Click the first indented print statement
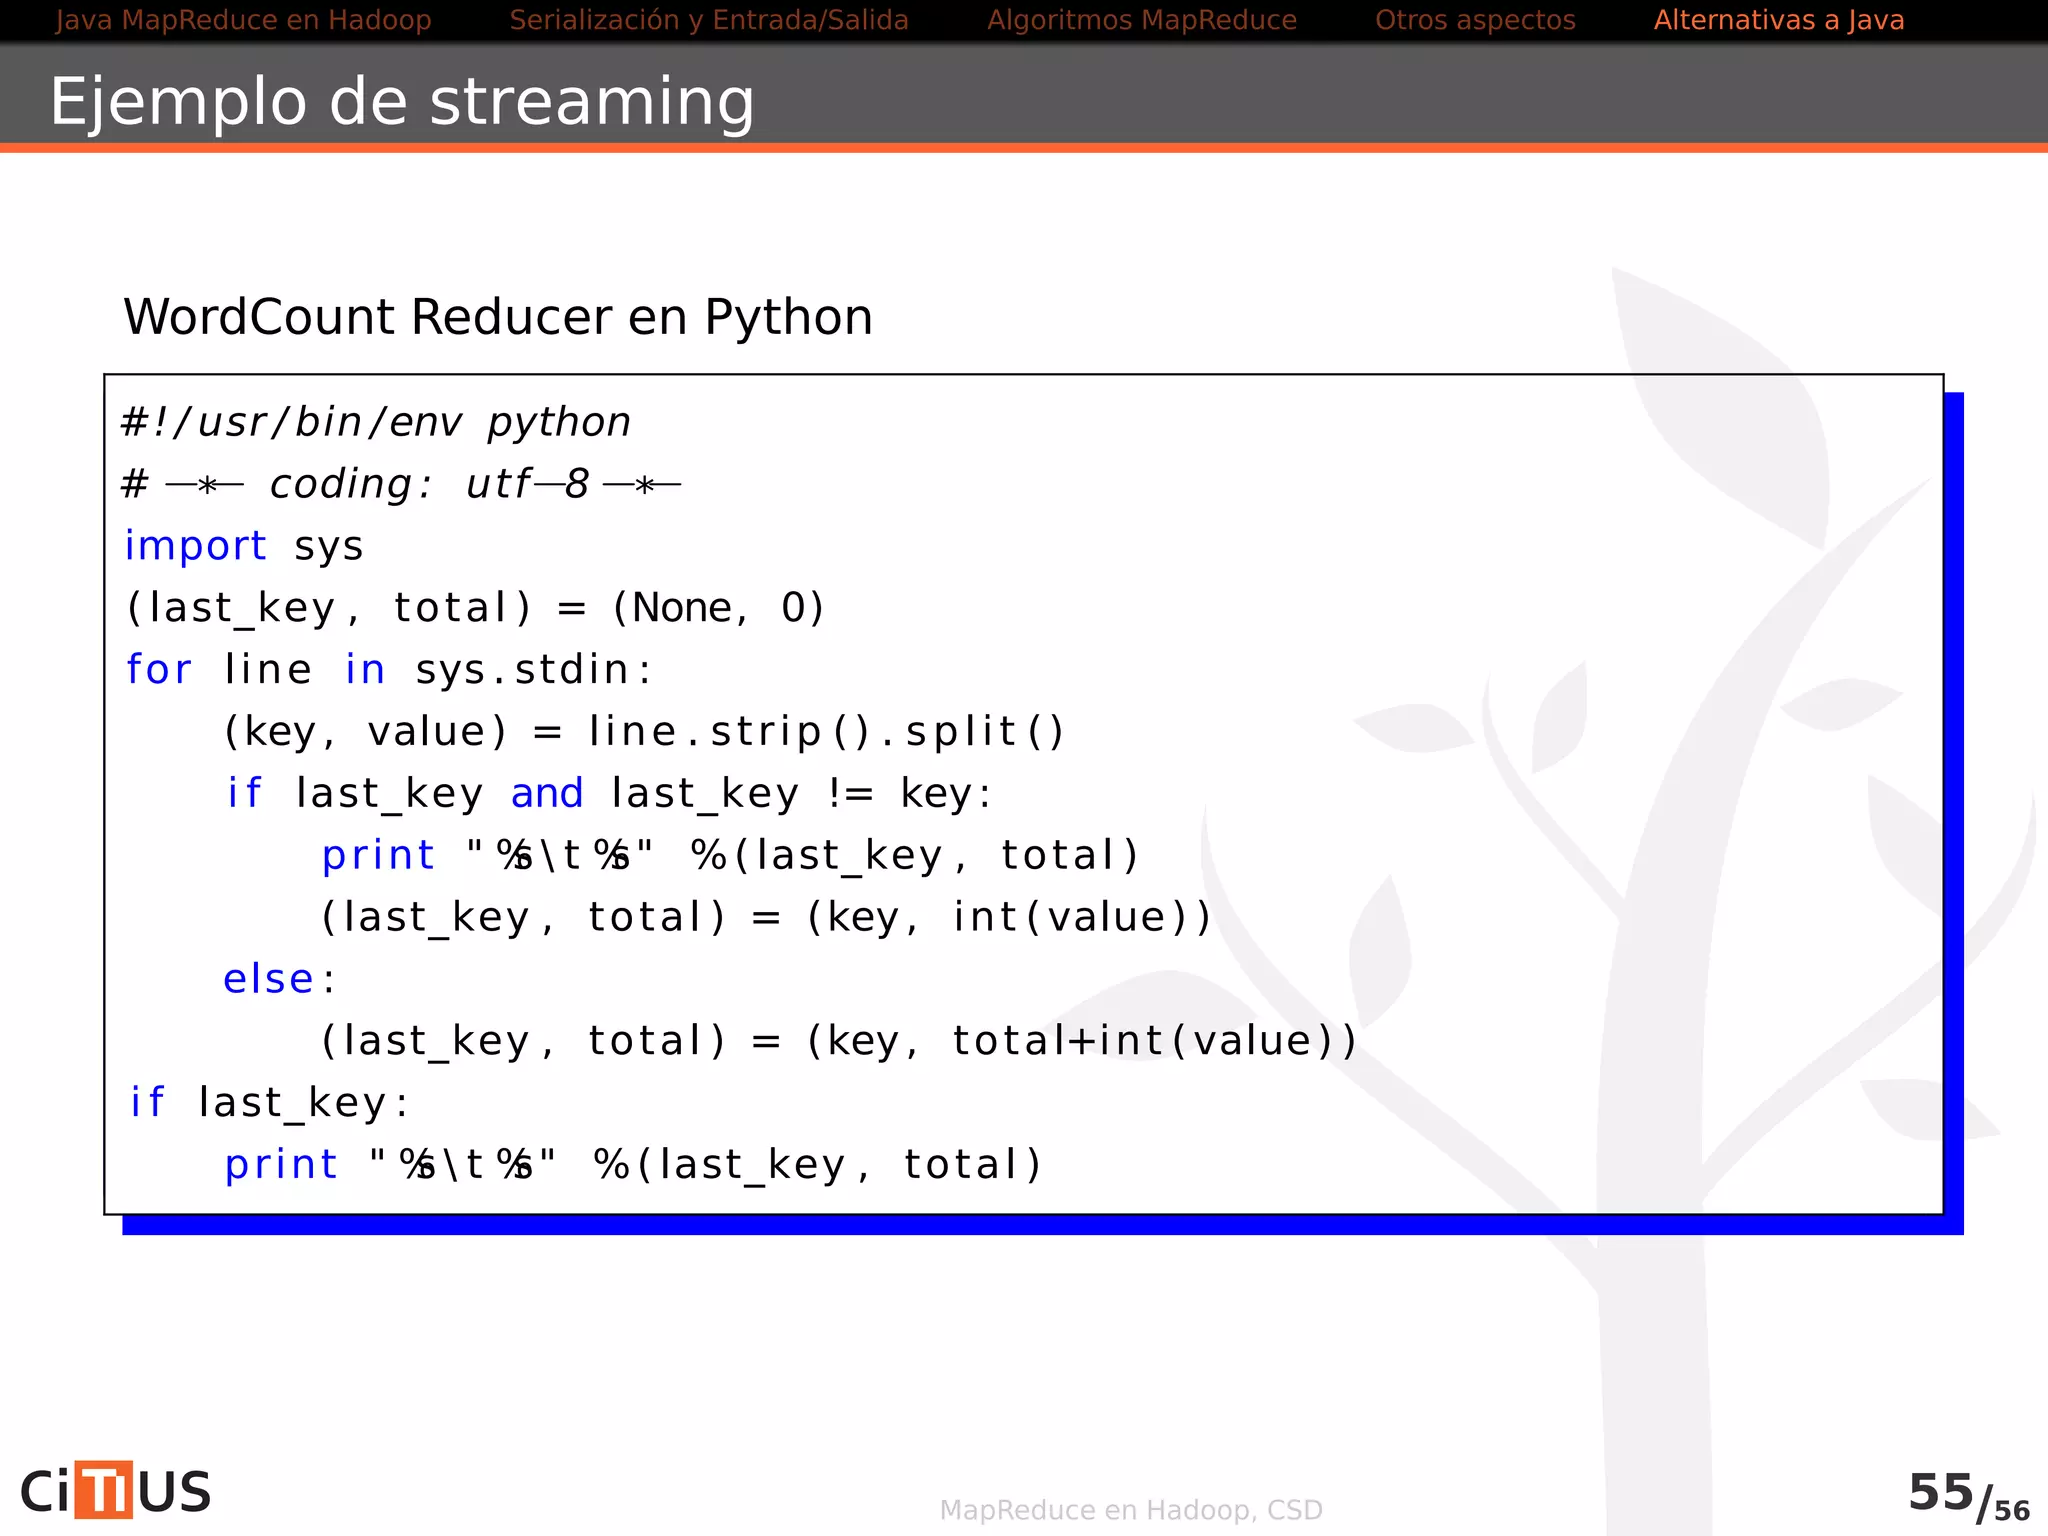The height and width of the screenshot is (1536, 2048). click(731, 856)
